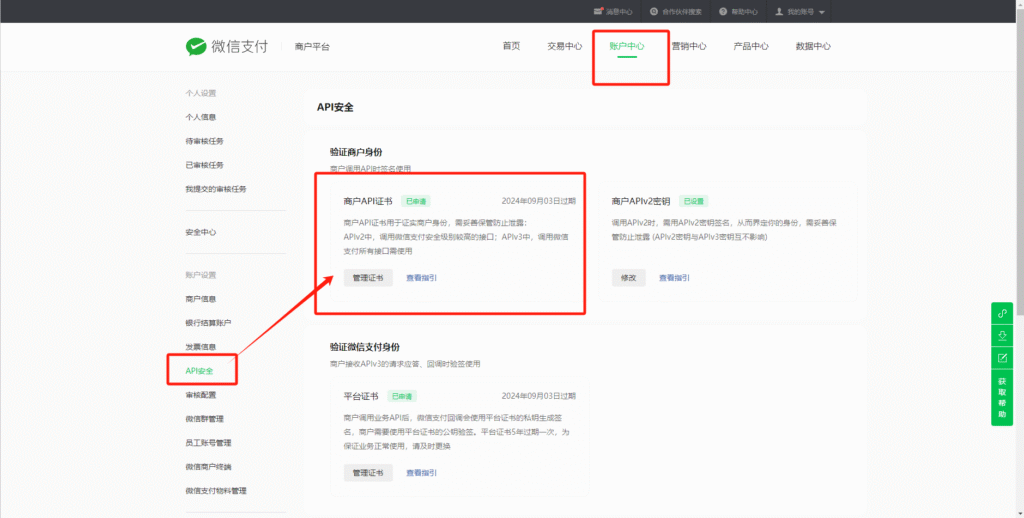The height and width of the screenshot is (518, 1024).
Task: Go to the 首页 tab
Action: point(511,46)
